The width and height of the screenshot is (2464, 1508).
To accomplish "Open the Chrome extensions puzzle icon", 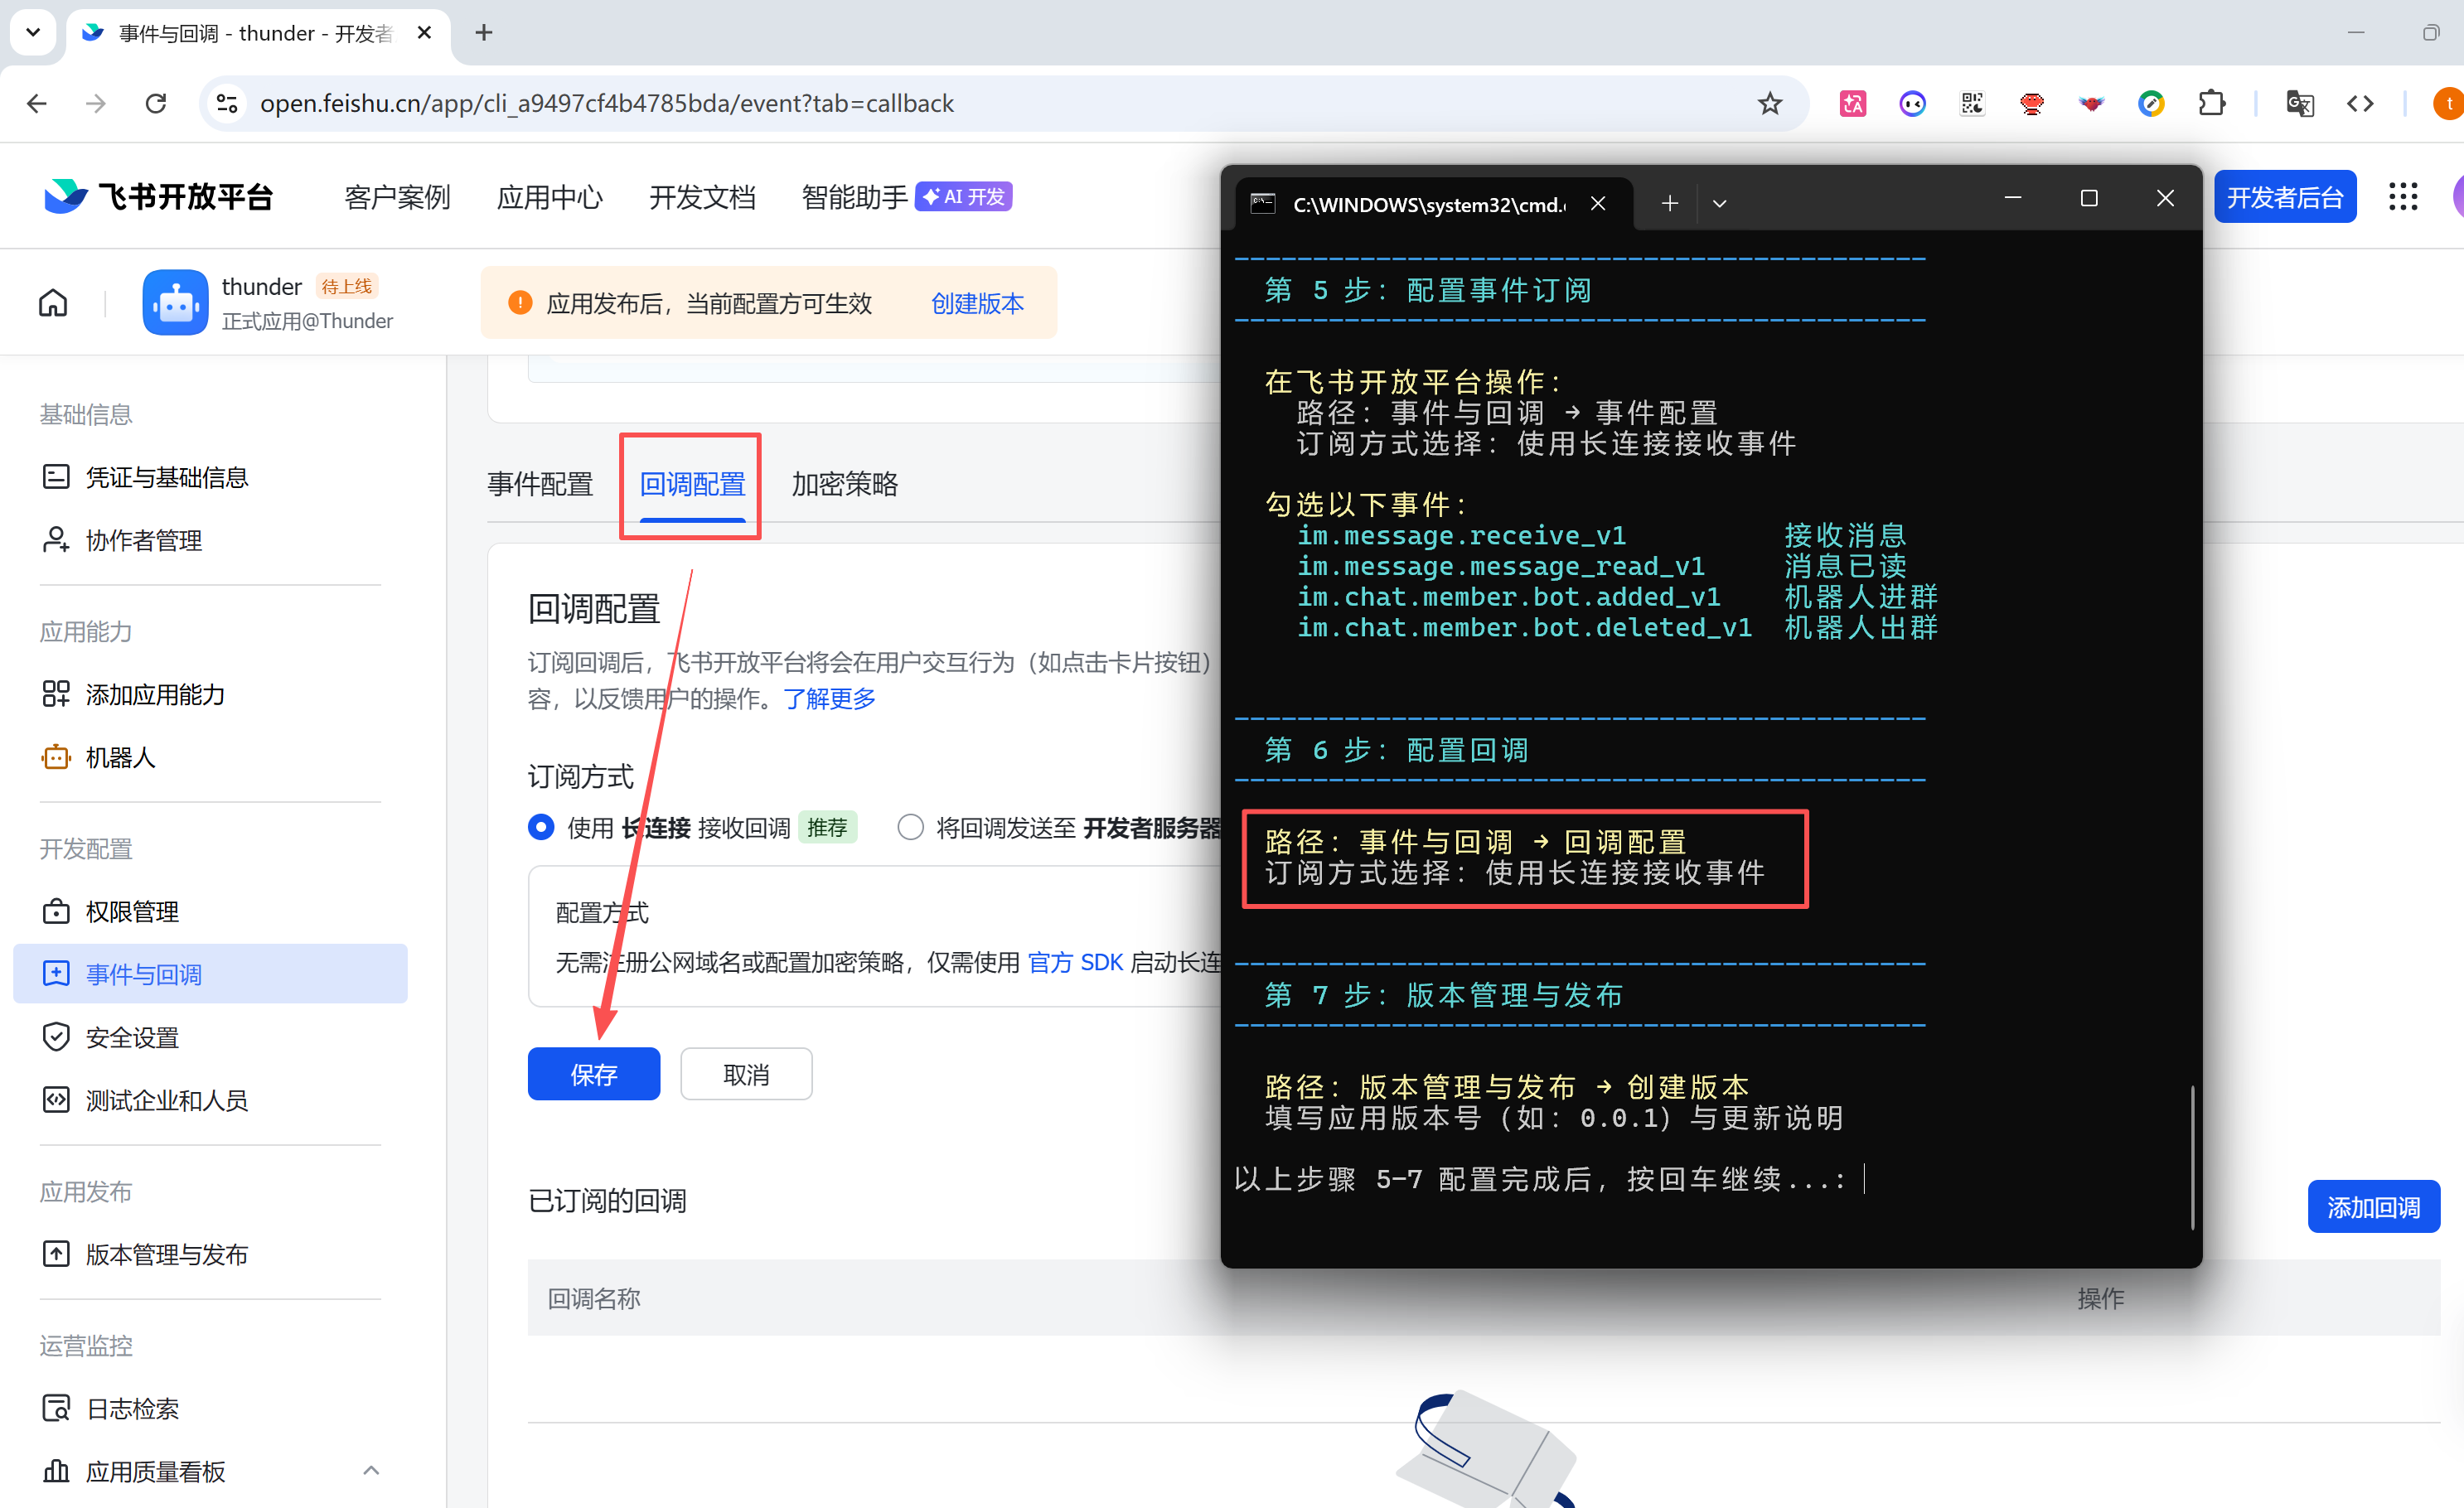I will pyautogui.click(x=2211, y=103).
